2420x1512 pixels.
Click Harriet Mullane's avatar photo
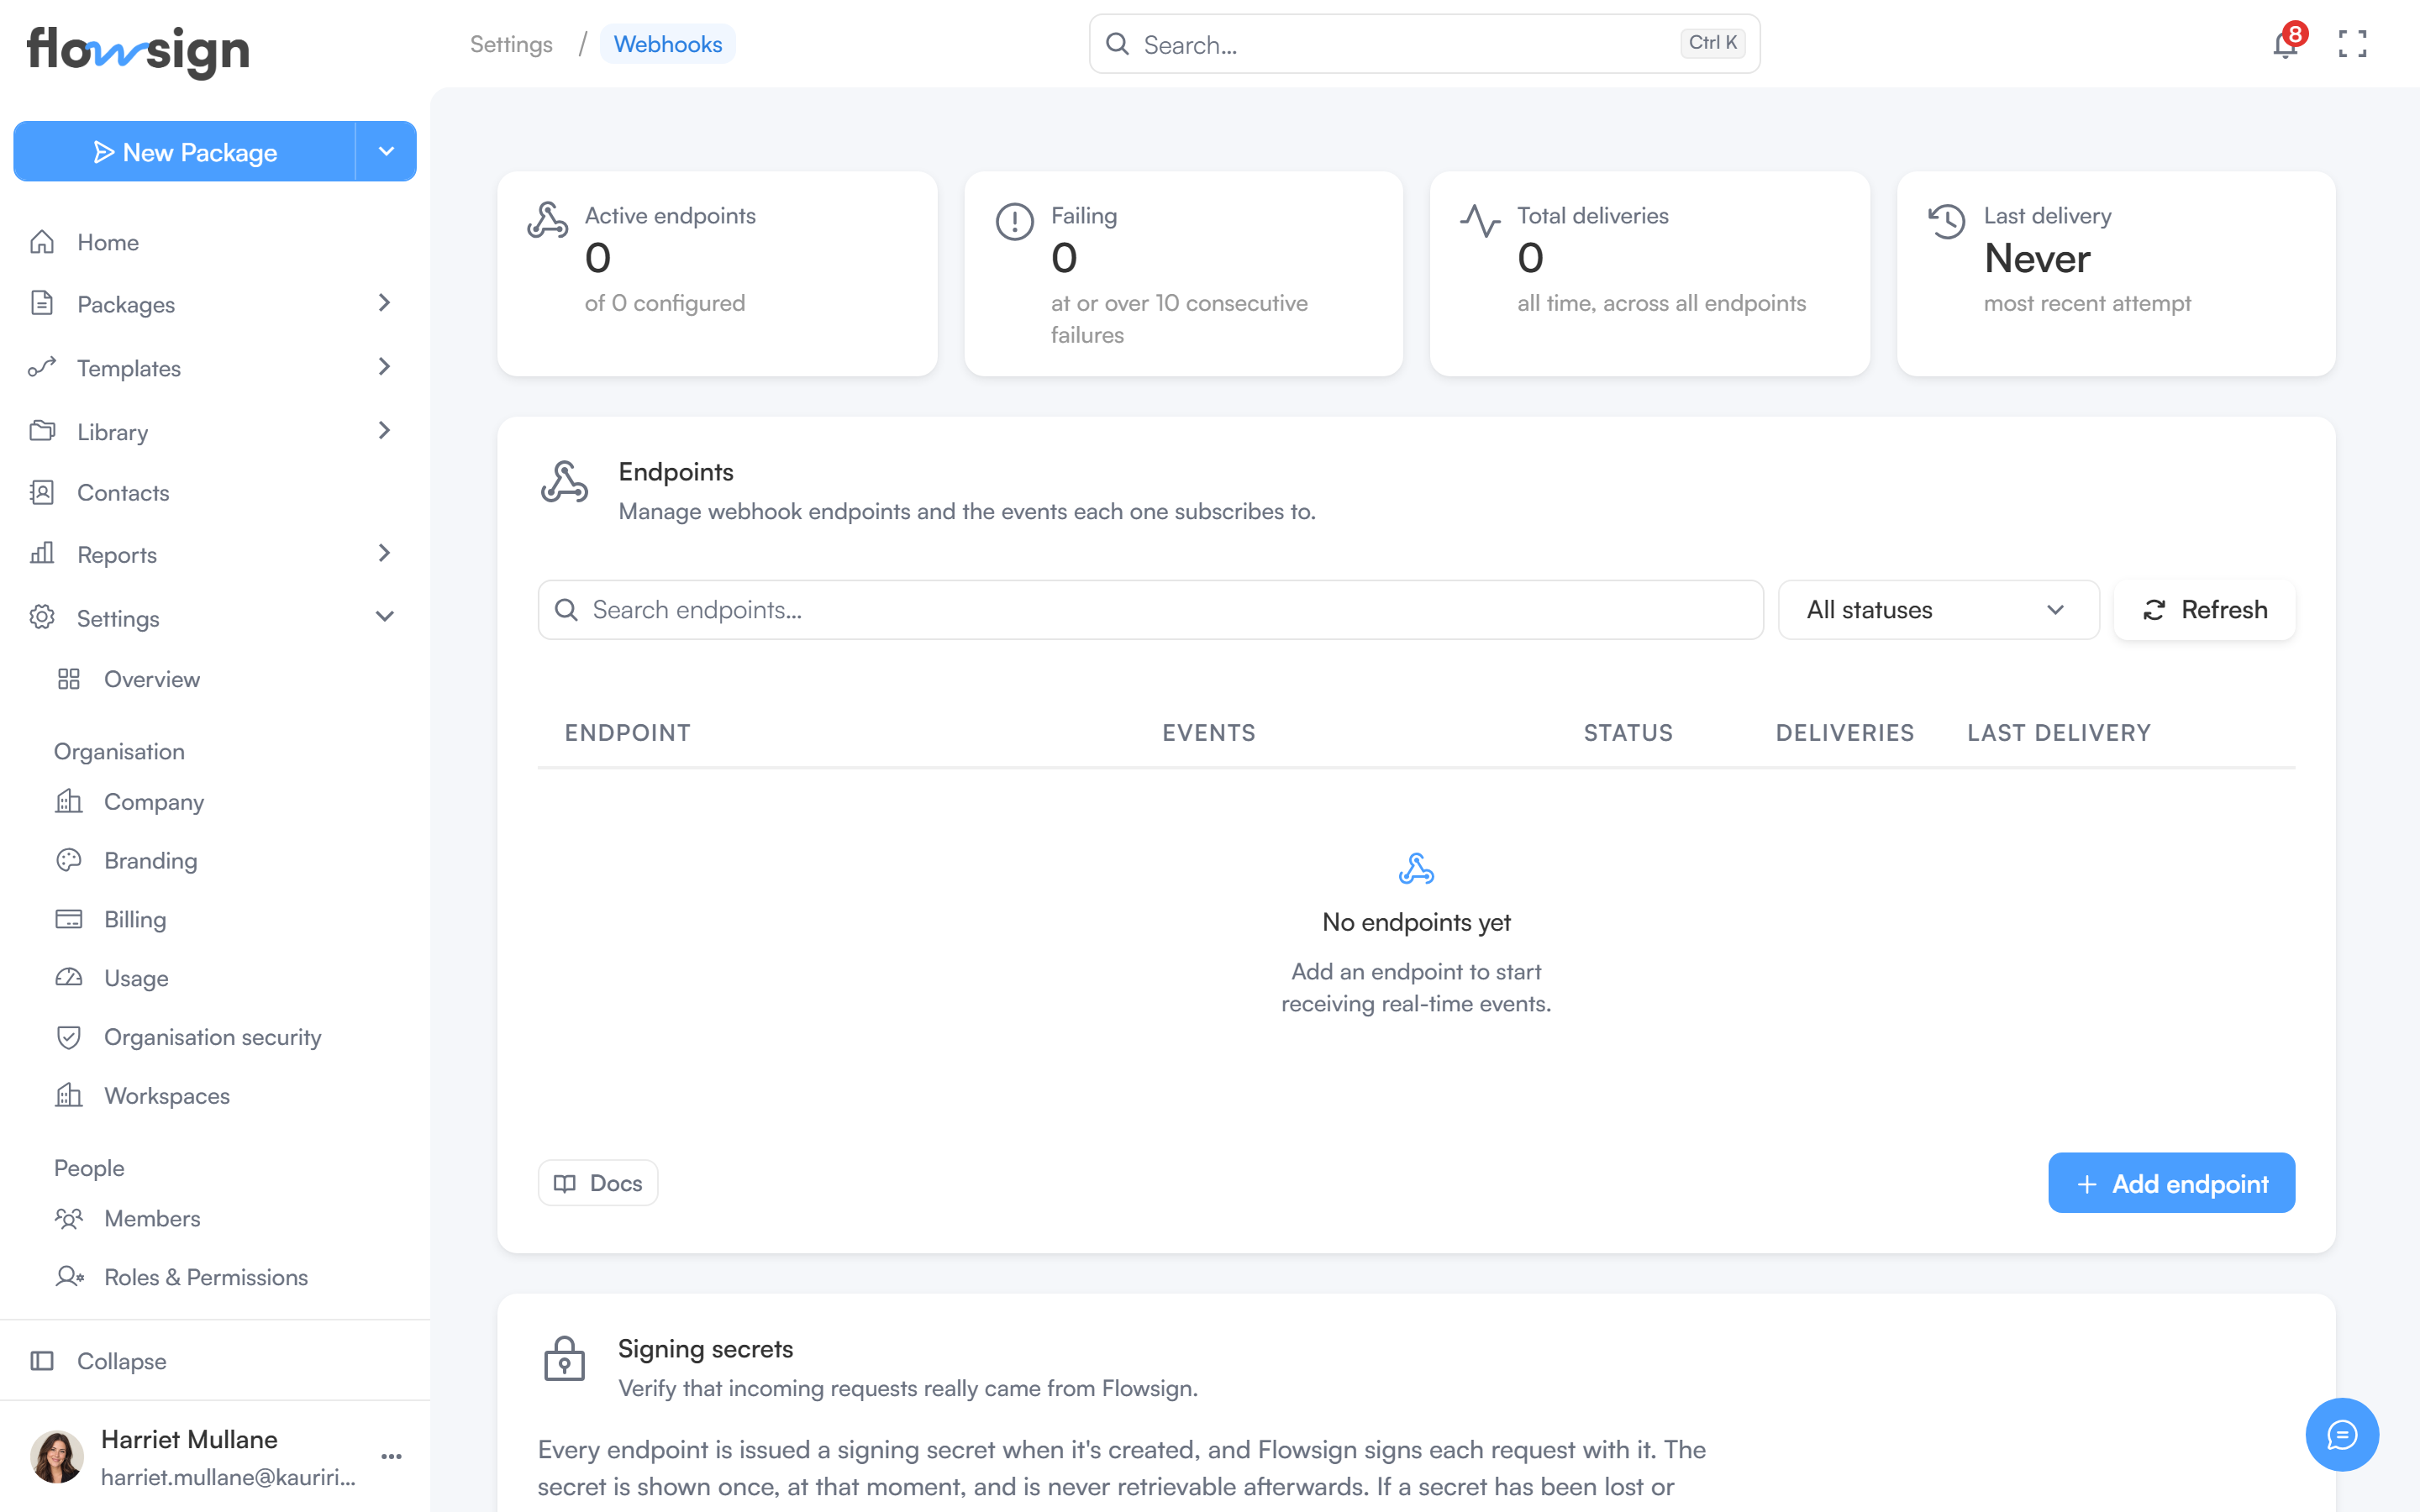point(57,1456)
